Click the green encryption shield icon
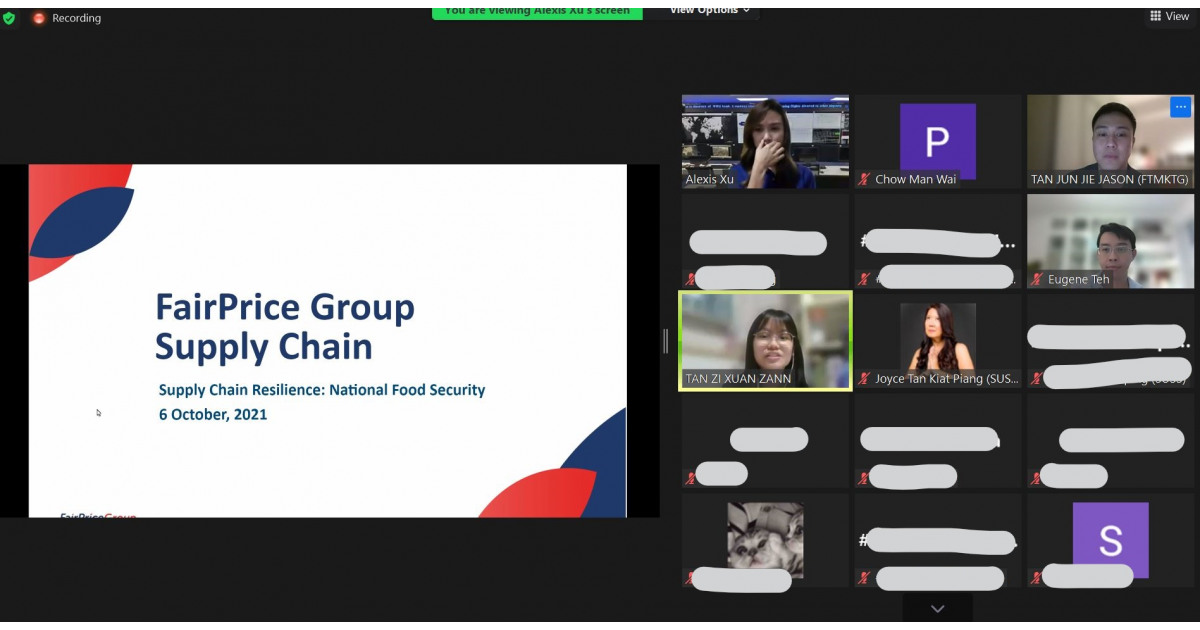This screenshot has width=1200, height=630. click(10, 17)
